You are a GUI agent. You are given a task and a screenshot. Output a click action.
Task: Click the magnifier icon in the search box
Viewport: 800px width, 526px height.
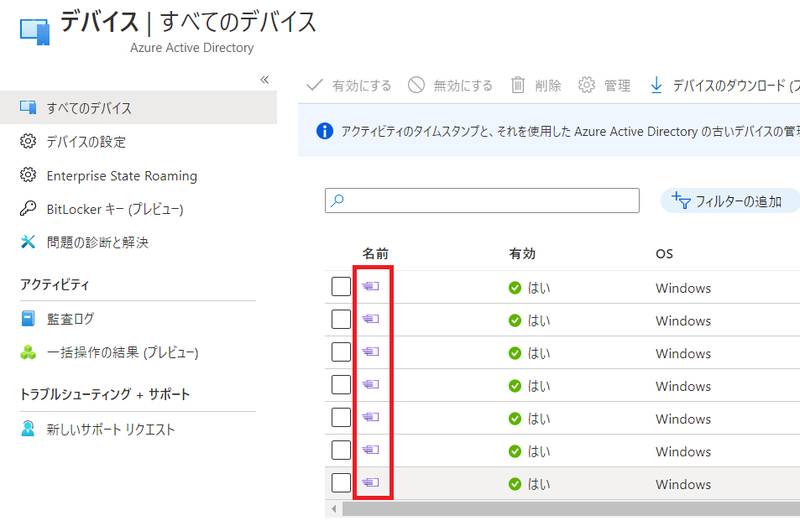click(x=337, y=201)
